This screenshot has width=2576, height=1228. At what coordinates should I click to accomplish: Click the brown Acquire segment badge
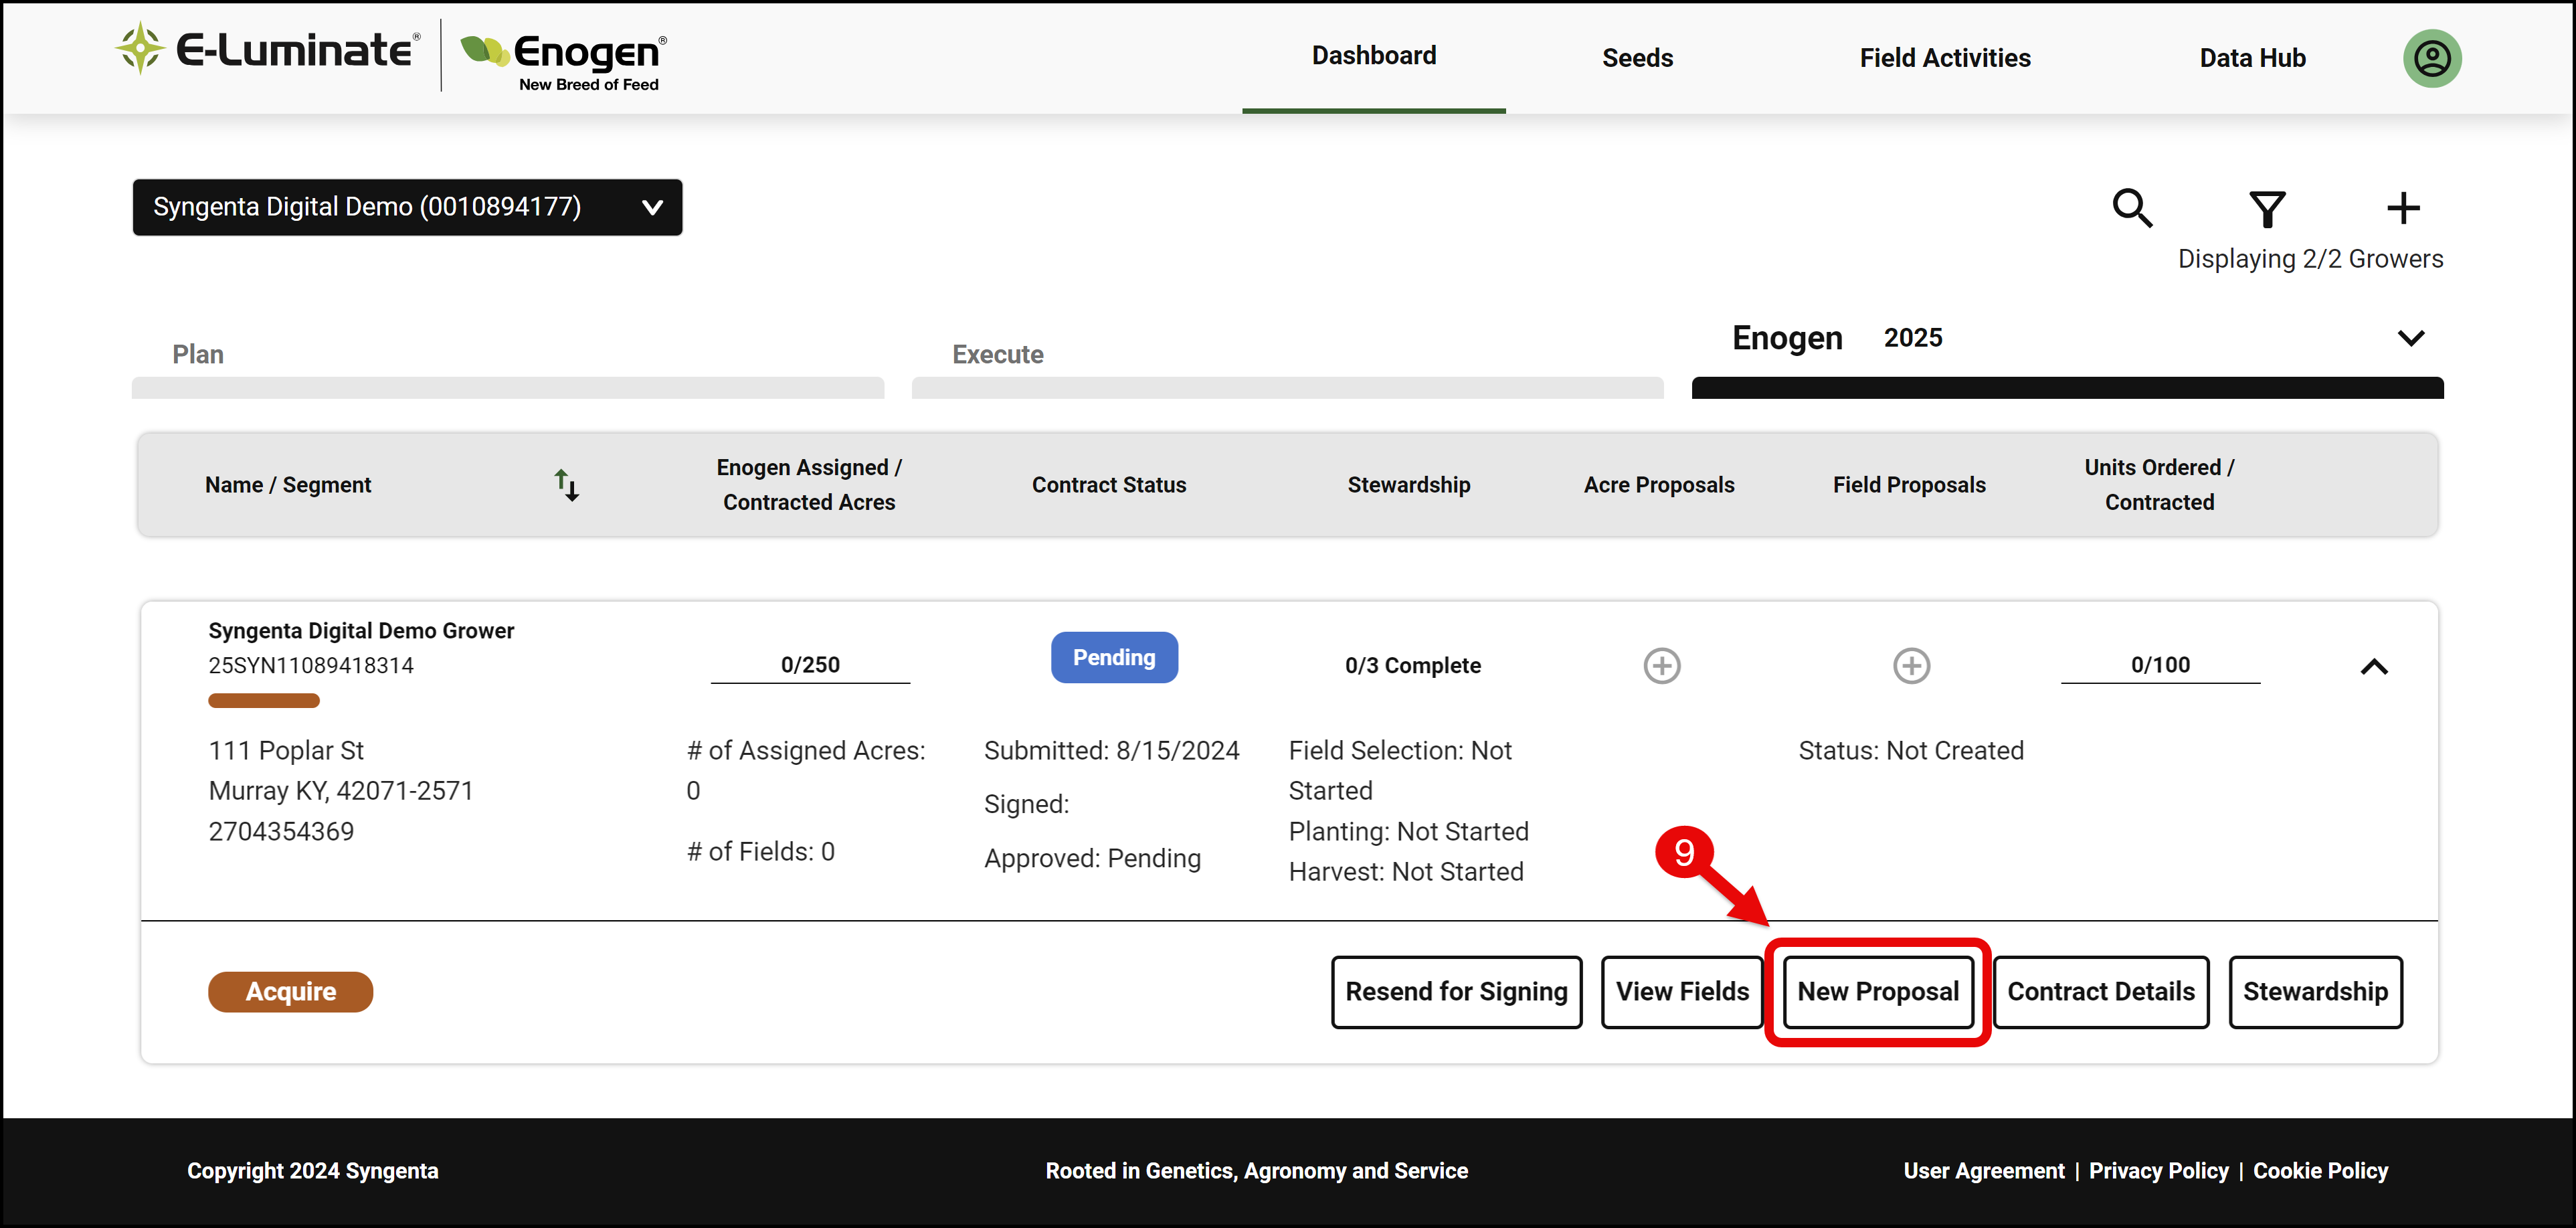pyautogui.click(x=290, y=992)
